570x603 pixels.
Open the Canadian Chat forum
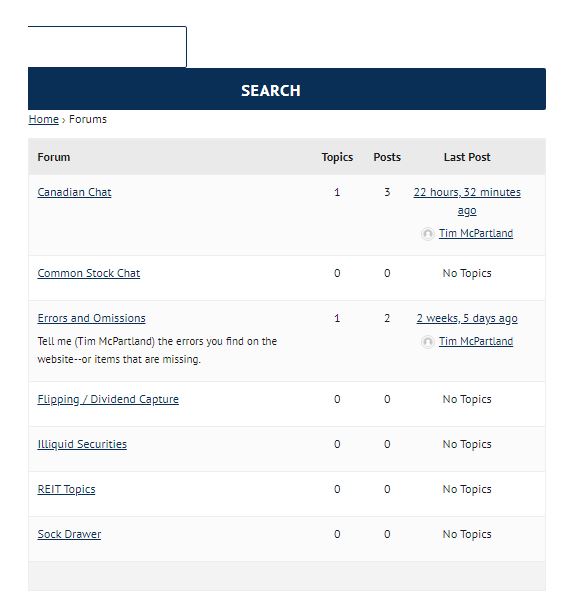[74, 192]
